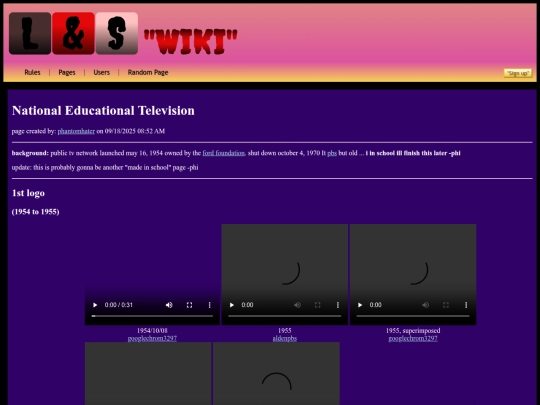Open the googlechrom3297 link under the 1955, superimposed video
540x405 pixels.
click(x=413, y=339)
